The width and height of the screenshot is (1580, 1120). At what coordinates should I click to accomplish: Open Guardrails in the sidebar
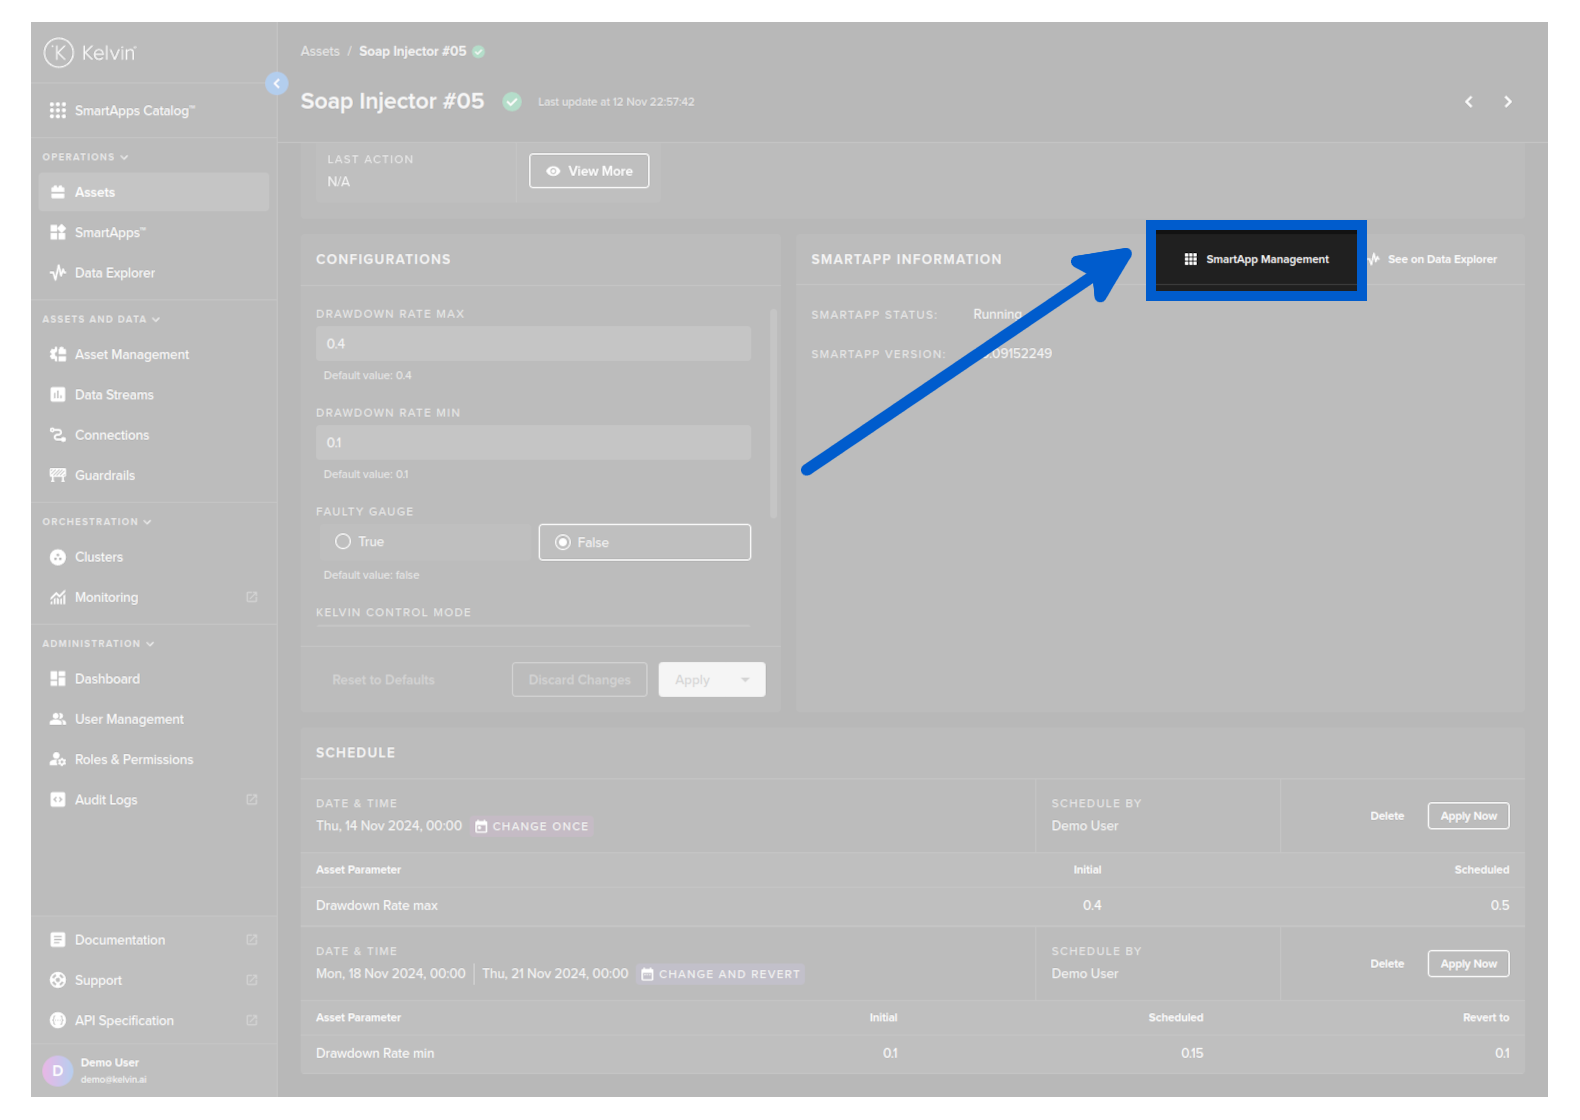coord(104,475)
